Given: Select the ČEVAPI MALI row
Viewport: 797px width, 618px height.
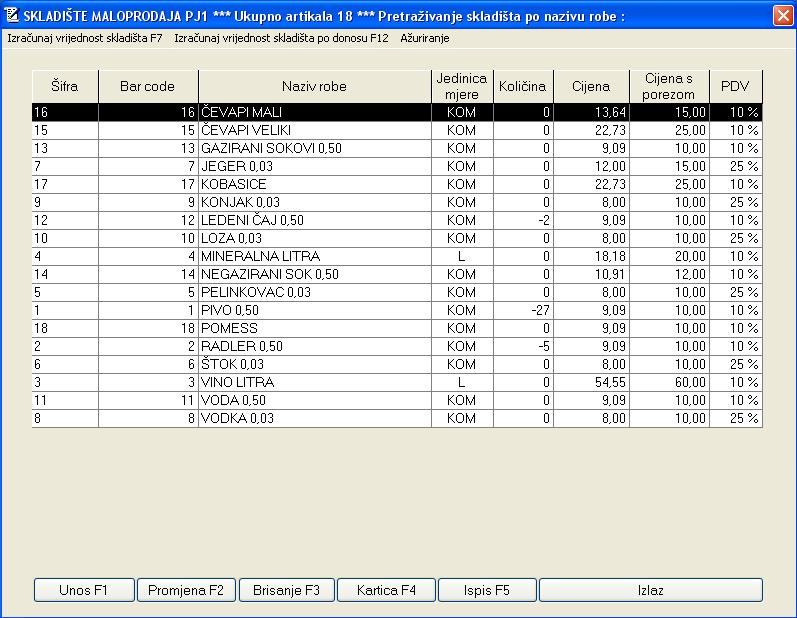Looking at the screenshot, I should pyautogui.click(x=397, y=112).
